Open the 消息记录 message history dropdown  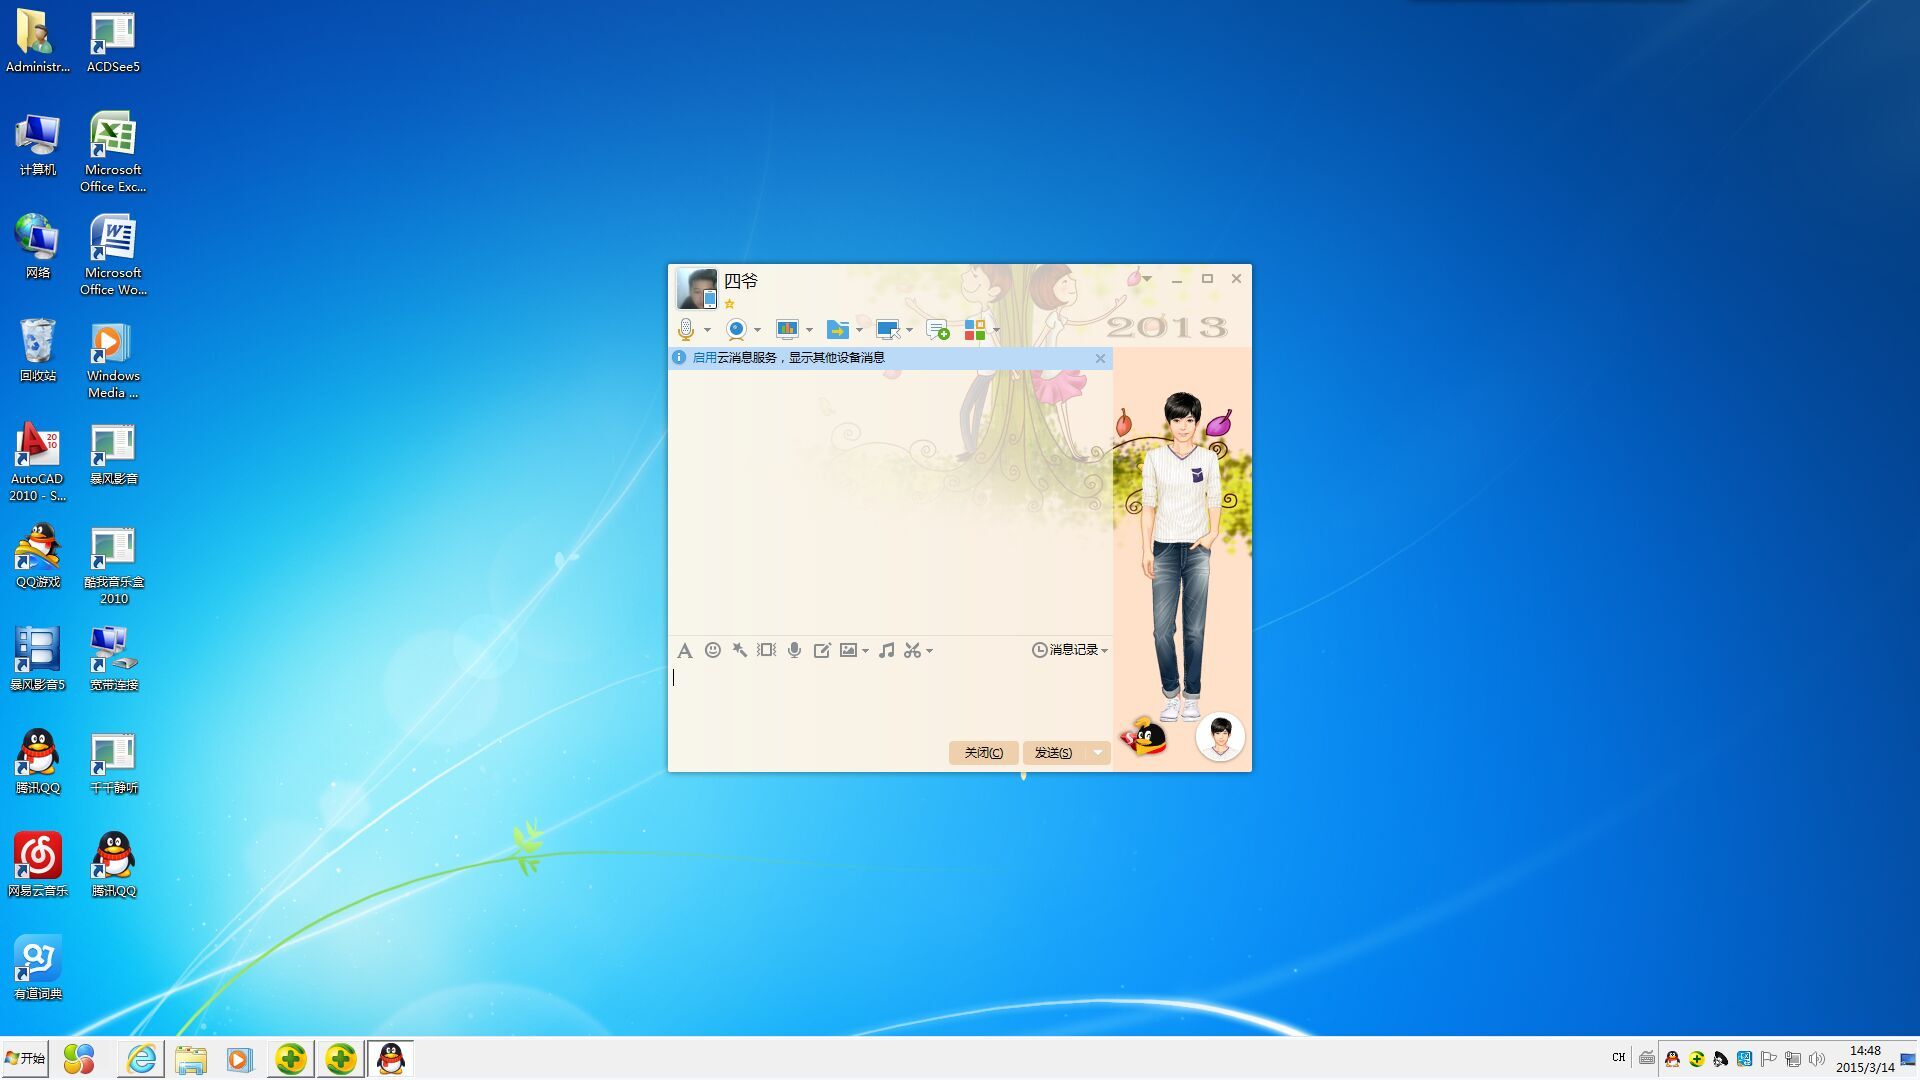1070,650
